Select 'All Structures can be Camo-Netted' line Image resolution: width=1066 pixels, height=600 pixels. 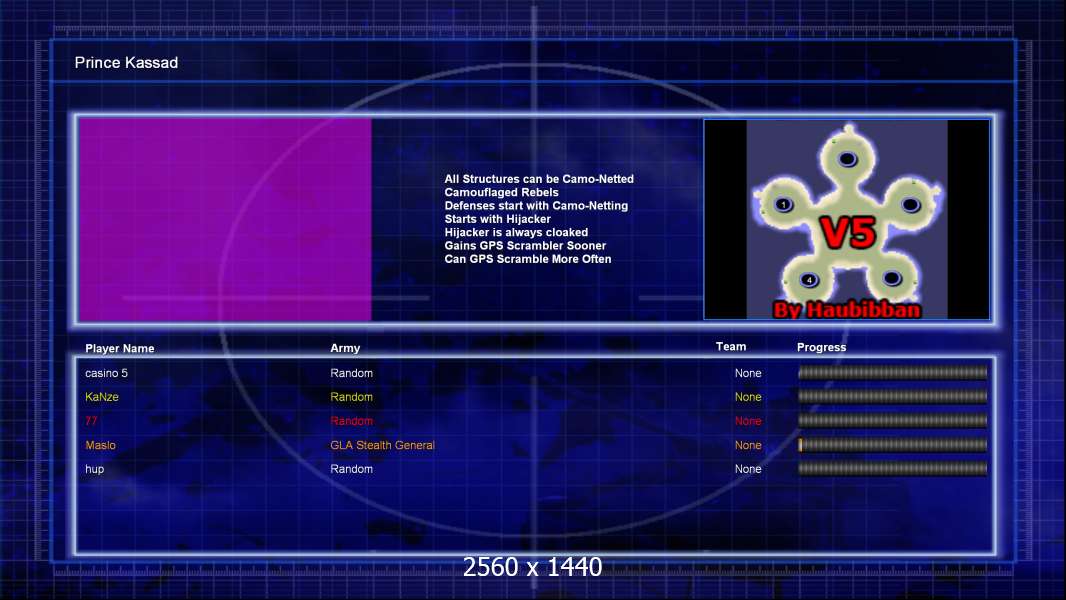pos(539,179)
